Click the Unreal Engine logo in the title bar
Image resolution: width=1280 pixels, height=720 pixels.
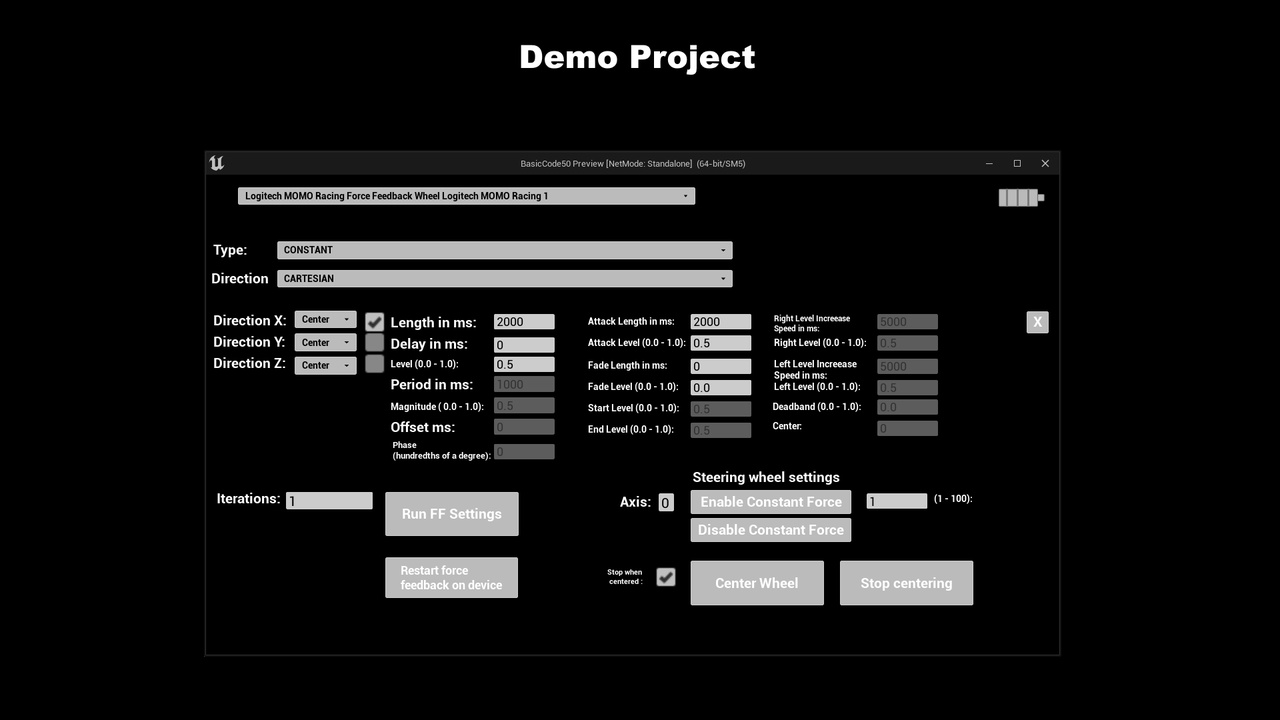(x=216, y=162)
